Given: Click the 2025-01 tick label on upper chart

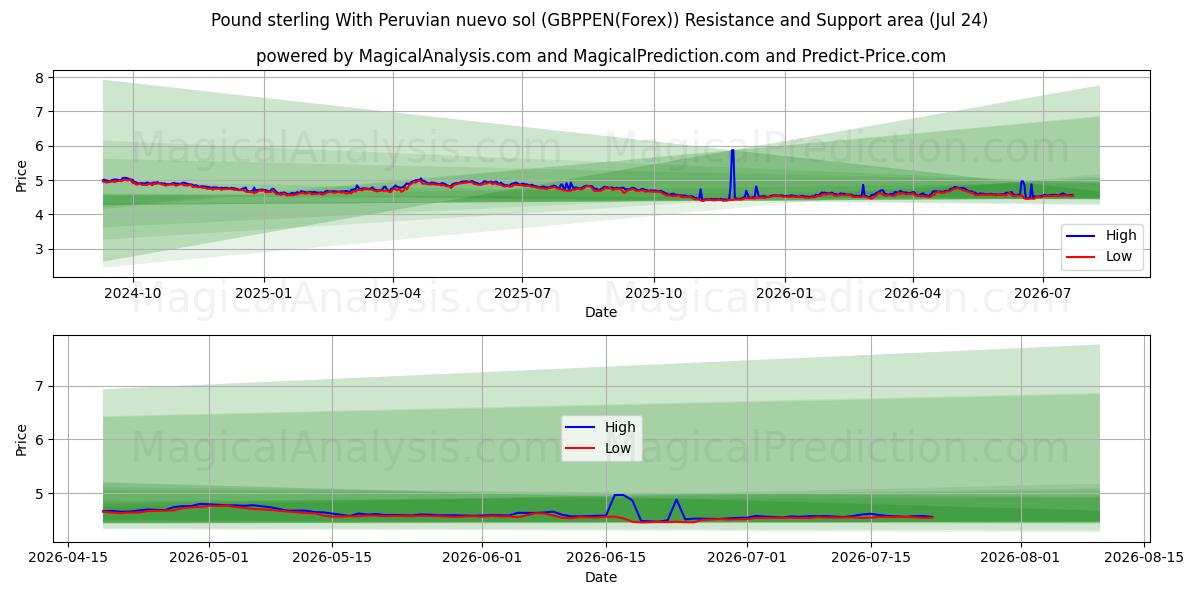Looking at the screenshot, I should coord(264,294).
